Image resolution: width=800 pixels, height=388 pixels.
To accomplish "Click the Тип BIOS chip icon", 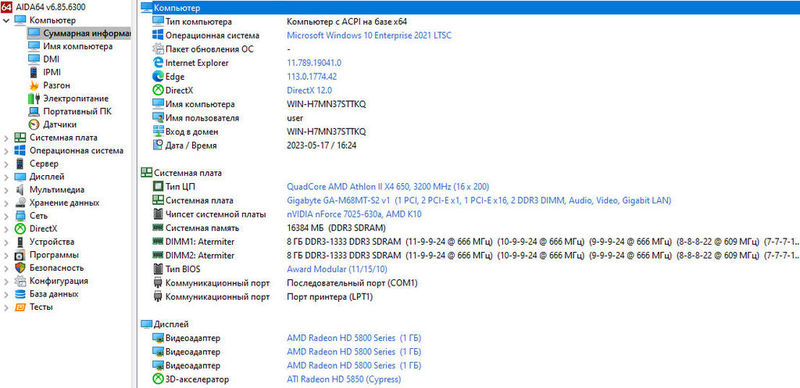I will [158, 269].
